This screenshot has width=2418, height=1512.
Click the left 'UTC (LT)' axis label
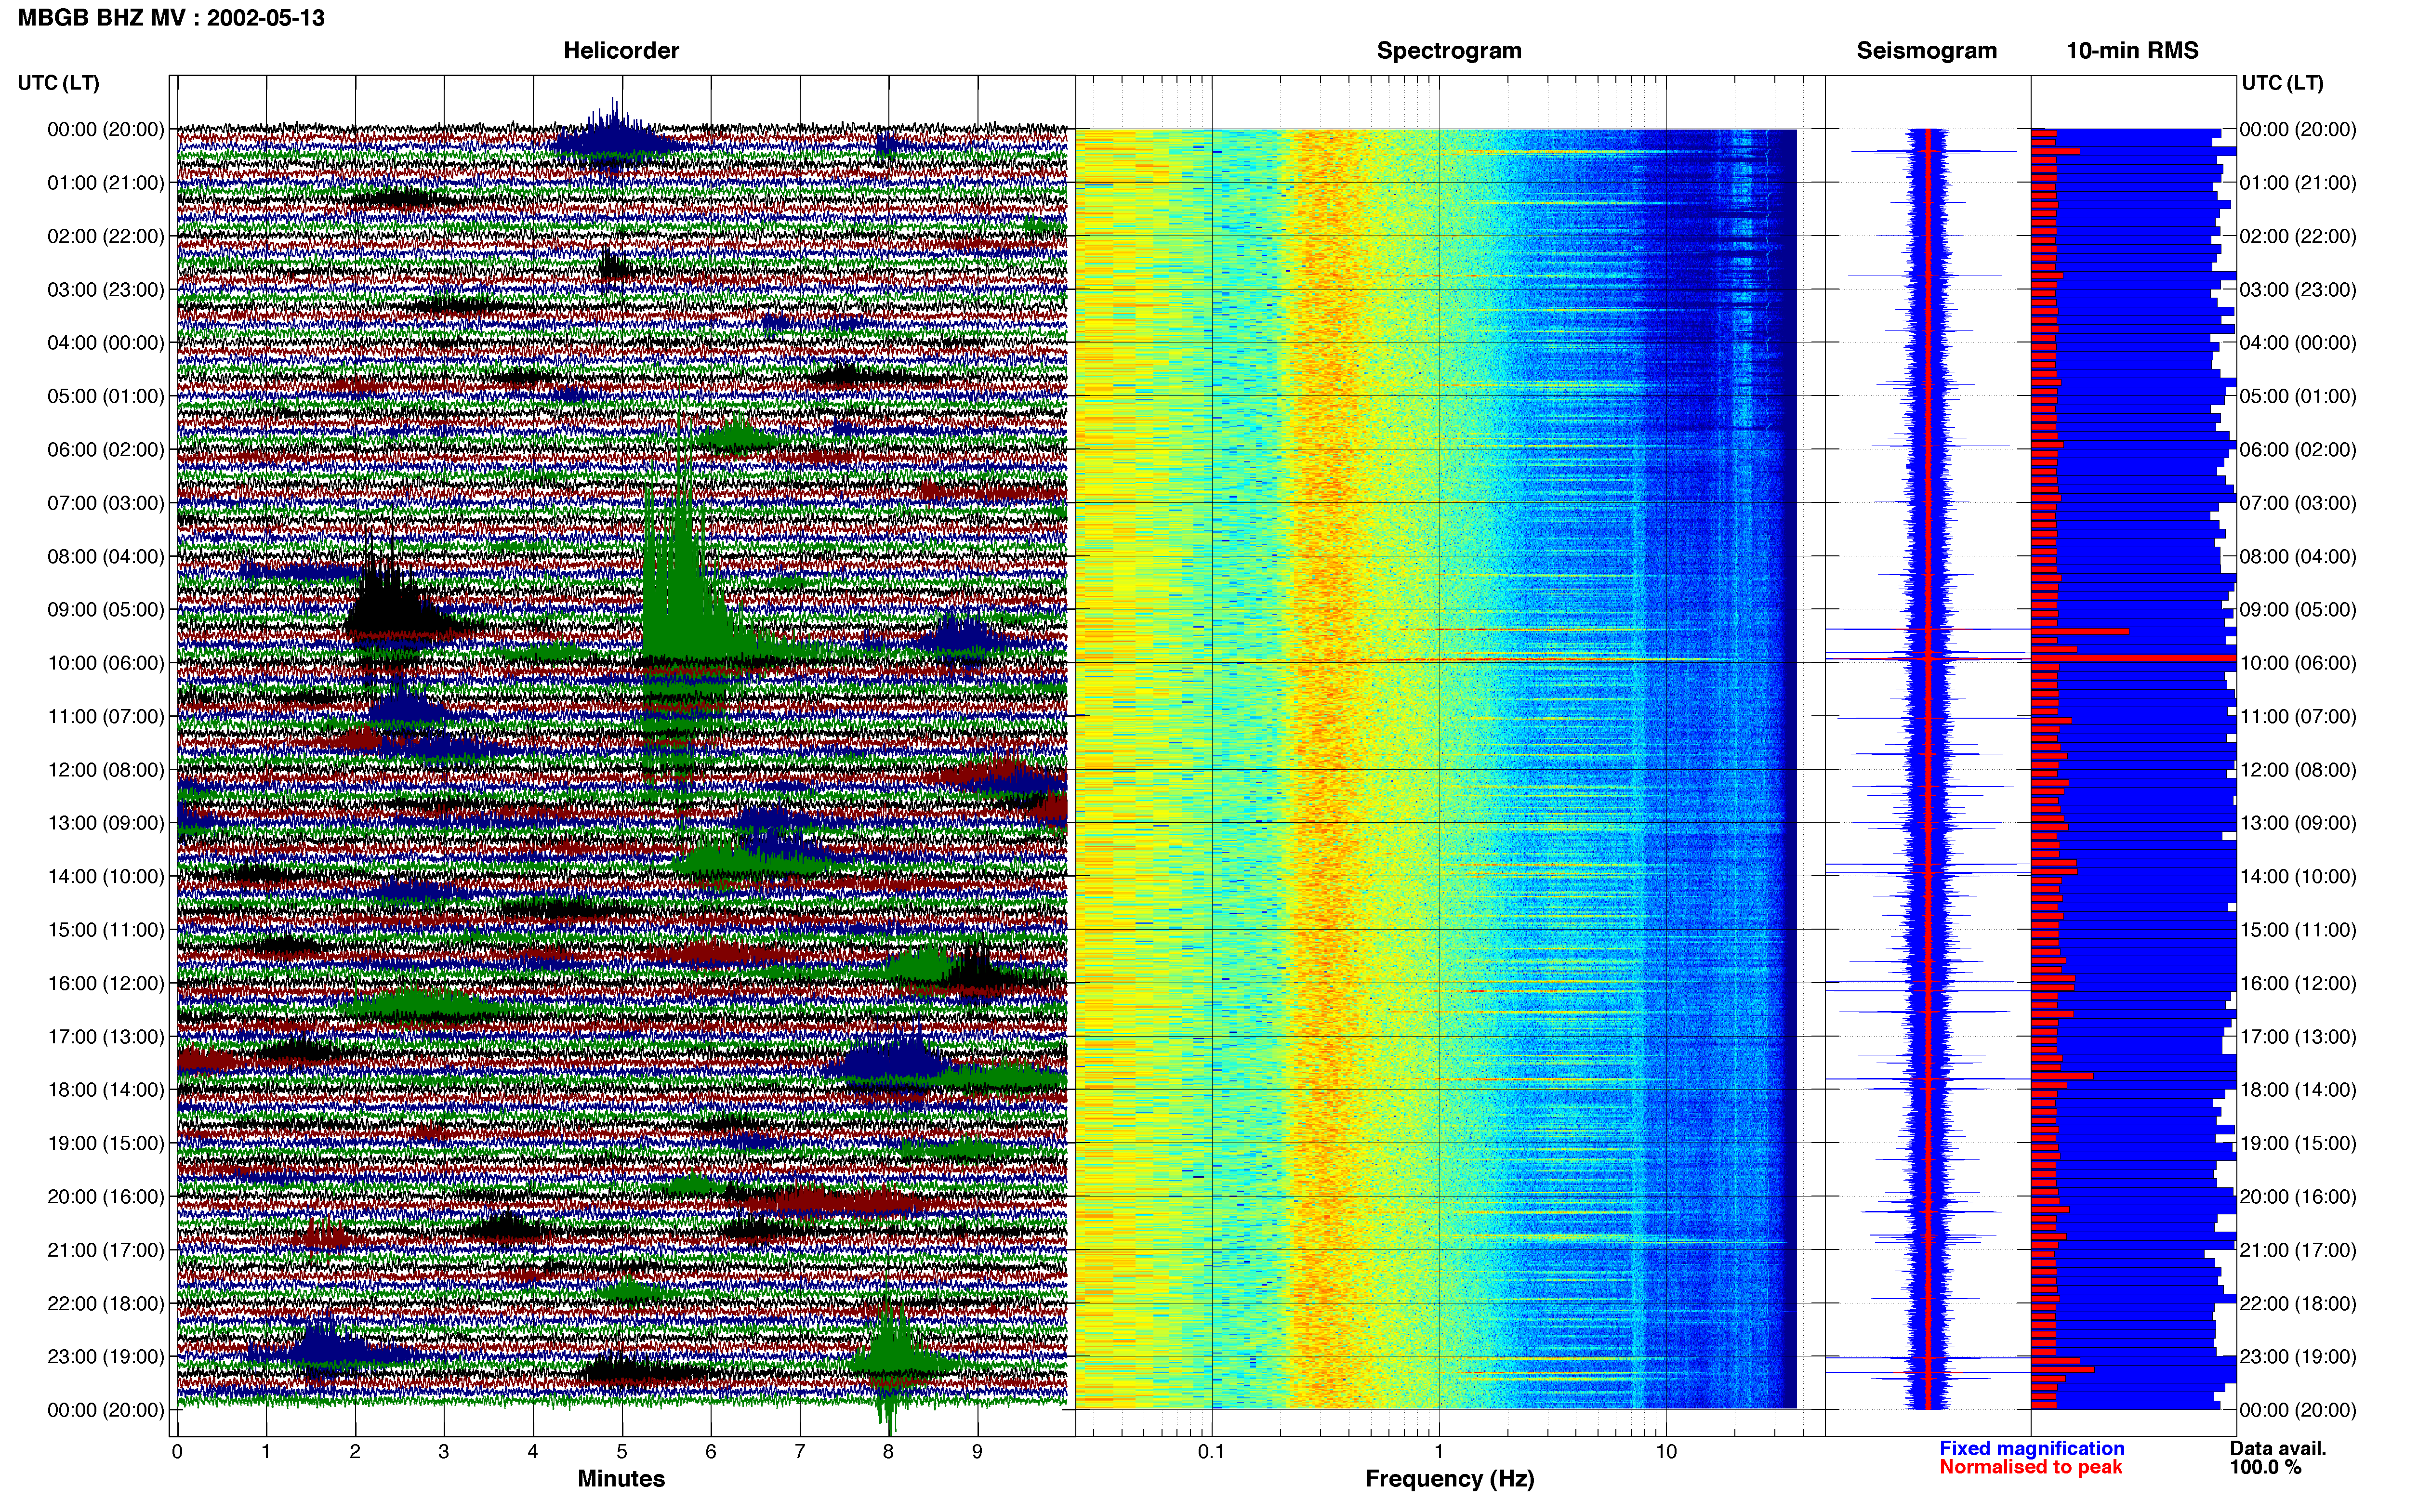tap(58, 83)
